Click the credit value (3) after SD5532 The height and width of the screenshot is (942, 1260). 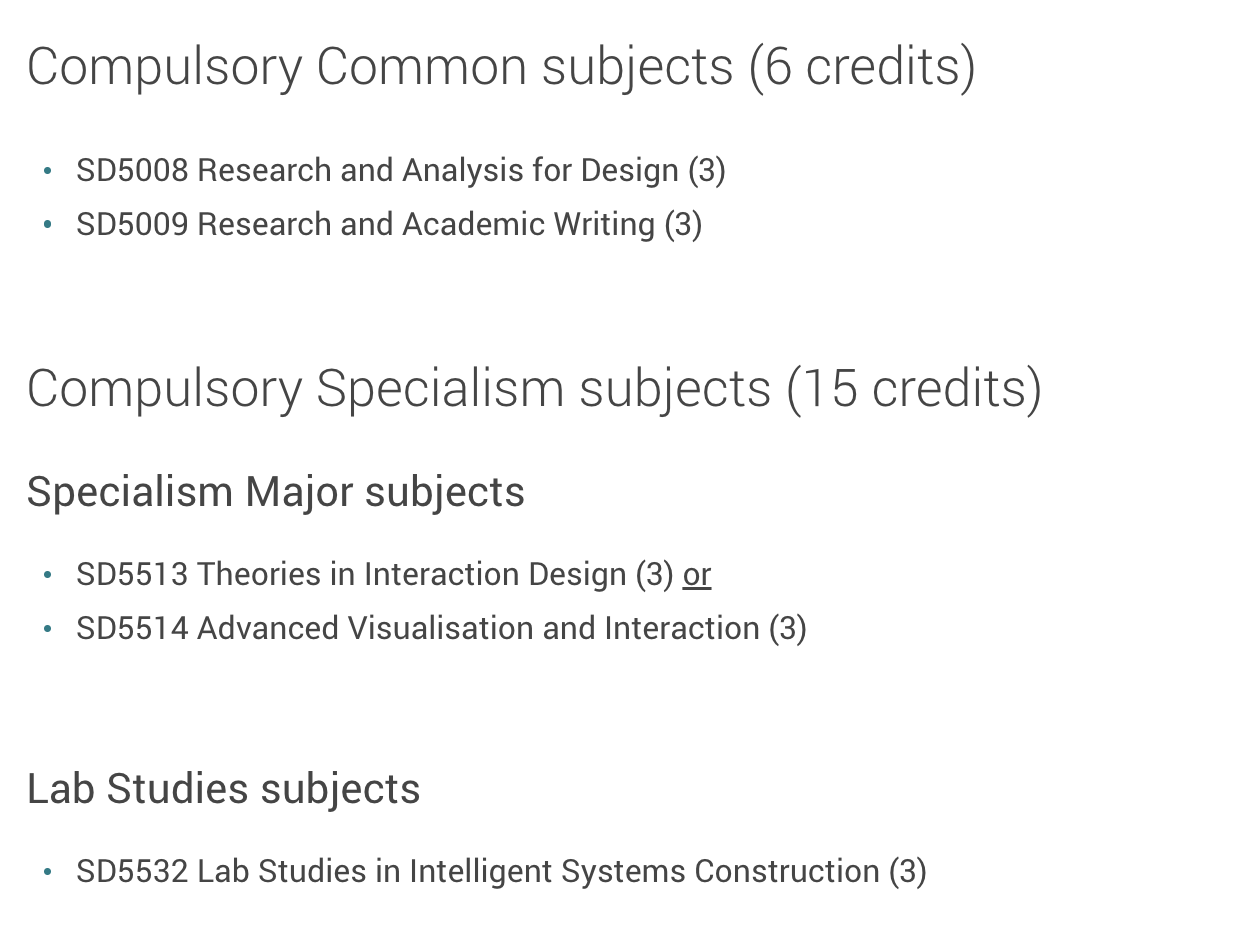point(908,872)
